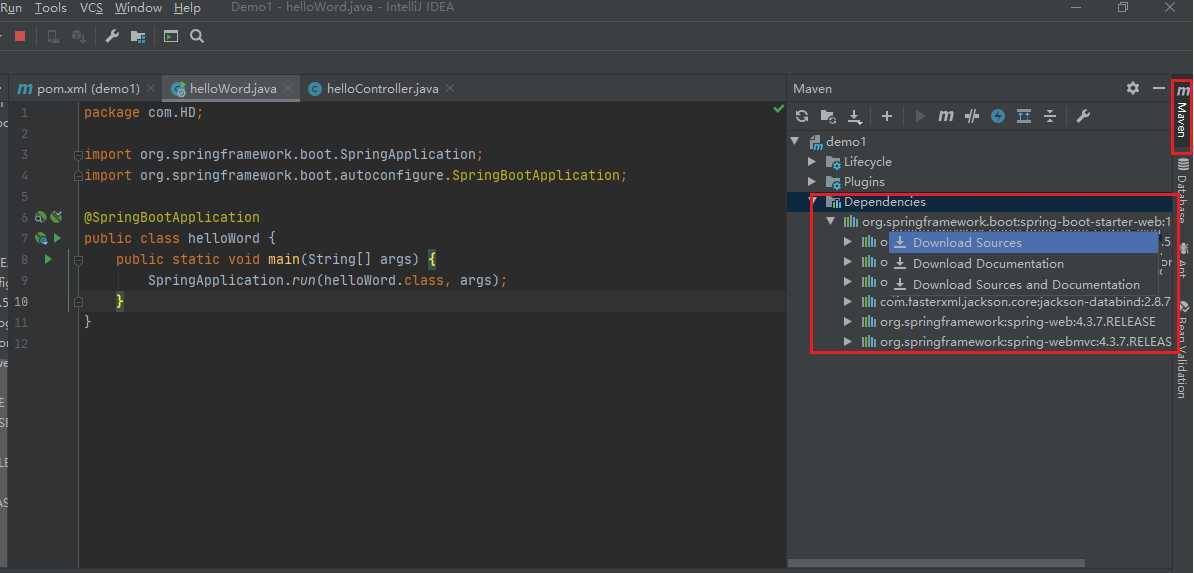Viewport: 1194px width, 573px height.
Task: Collapse the Dependencies node
Action: coord(812,202)
